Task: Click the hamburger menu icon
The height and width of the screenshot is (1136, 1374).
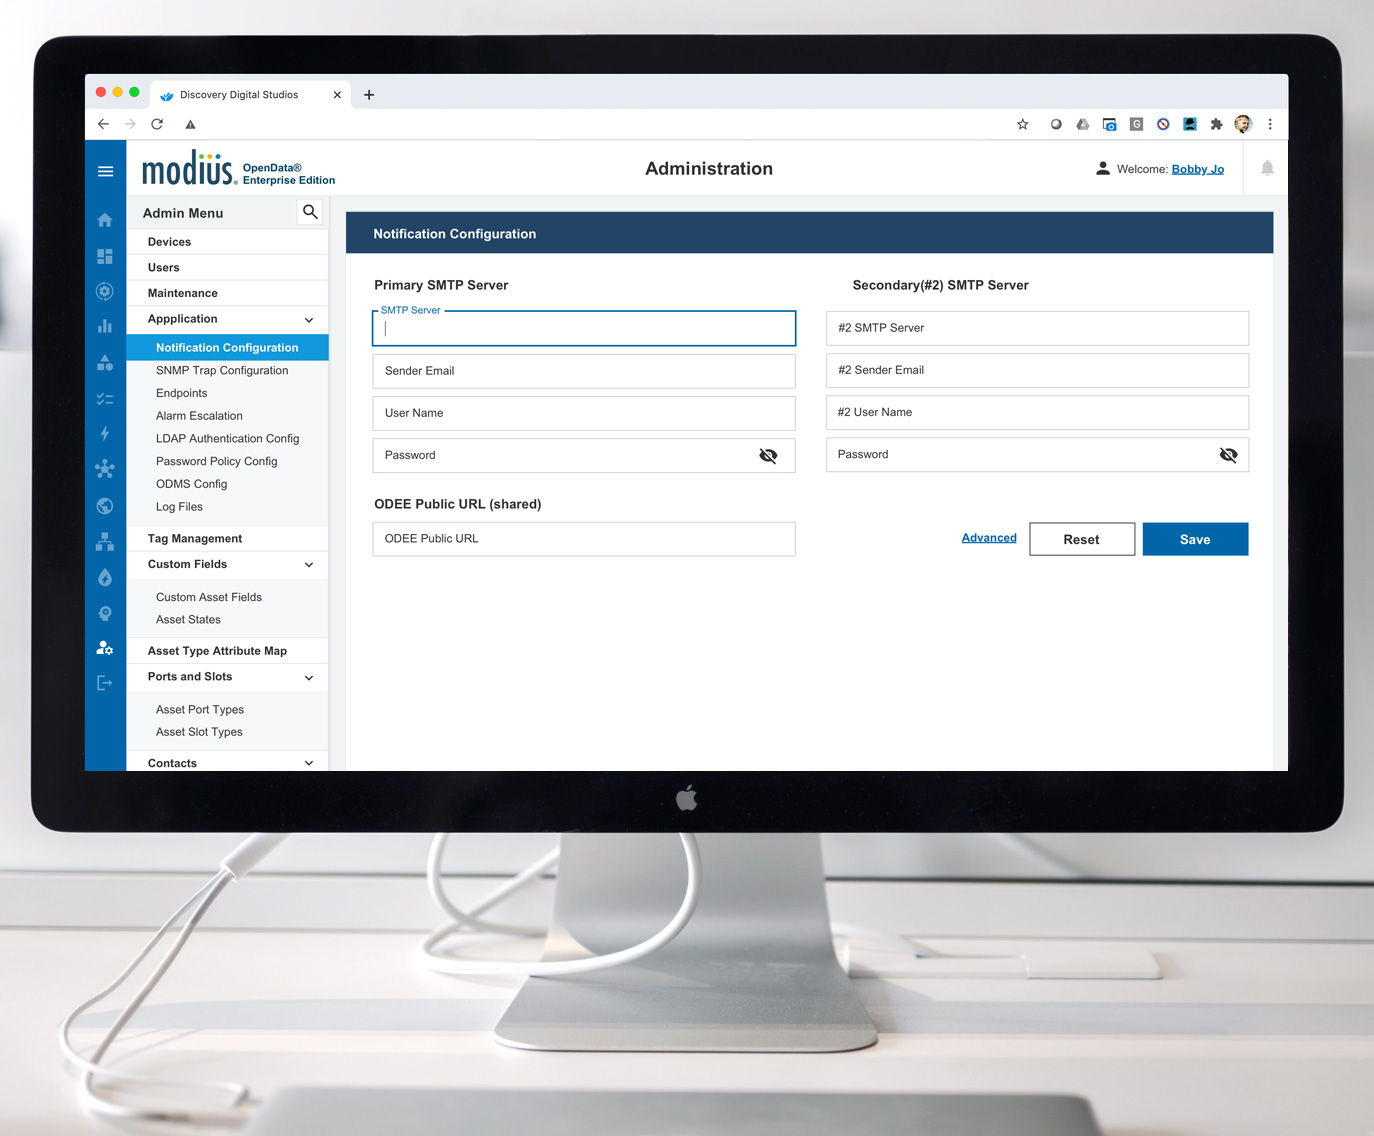Action: [x=105, y=171]
